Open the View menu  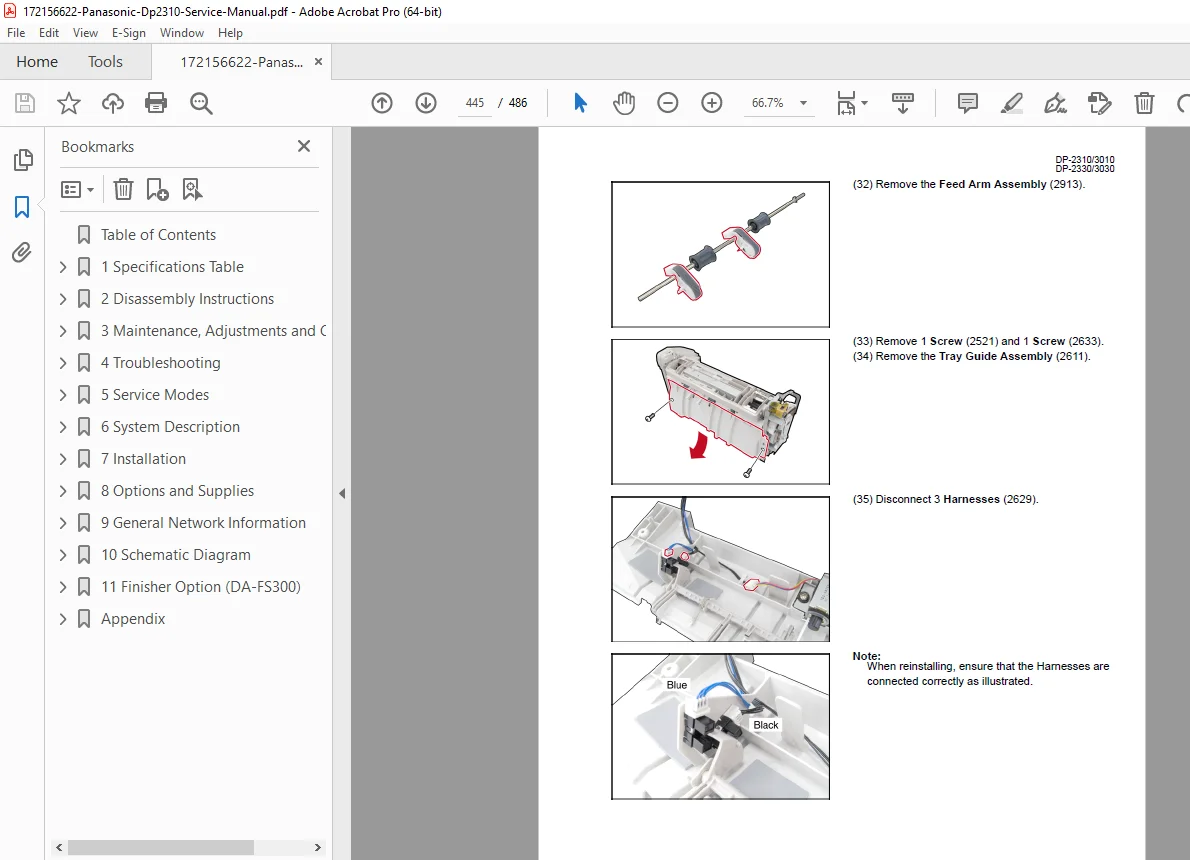(85, 33)
